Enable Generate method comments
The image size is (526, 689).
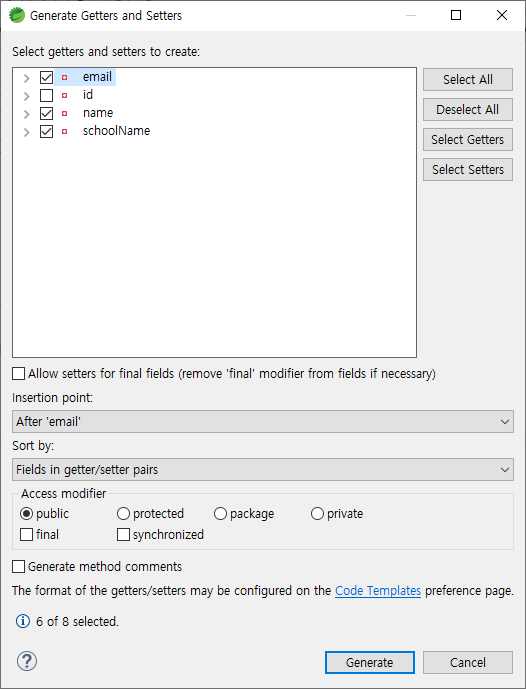(18, 566)
